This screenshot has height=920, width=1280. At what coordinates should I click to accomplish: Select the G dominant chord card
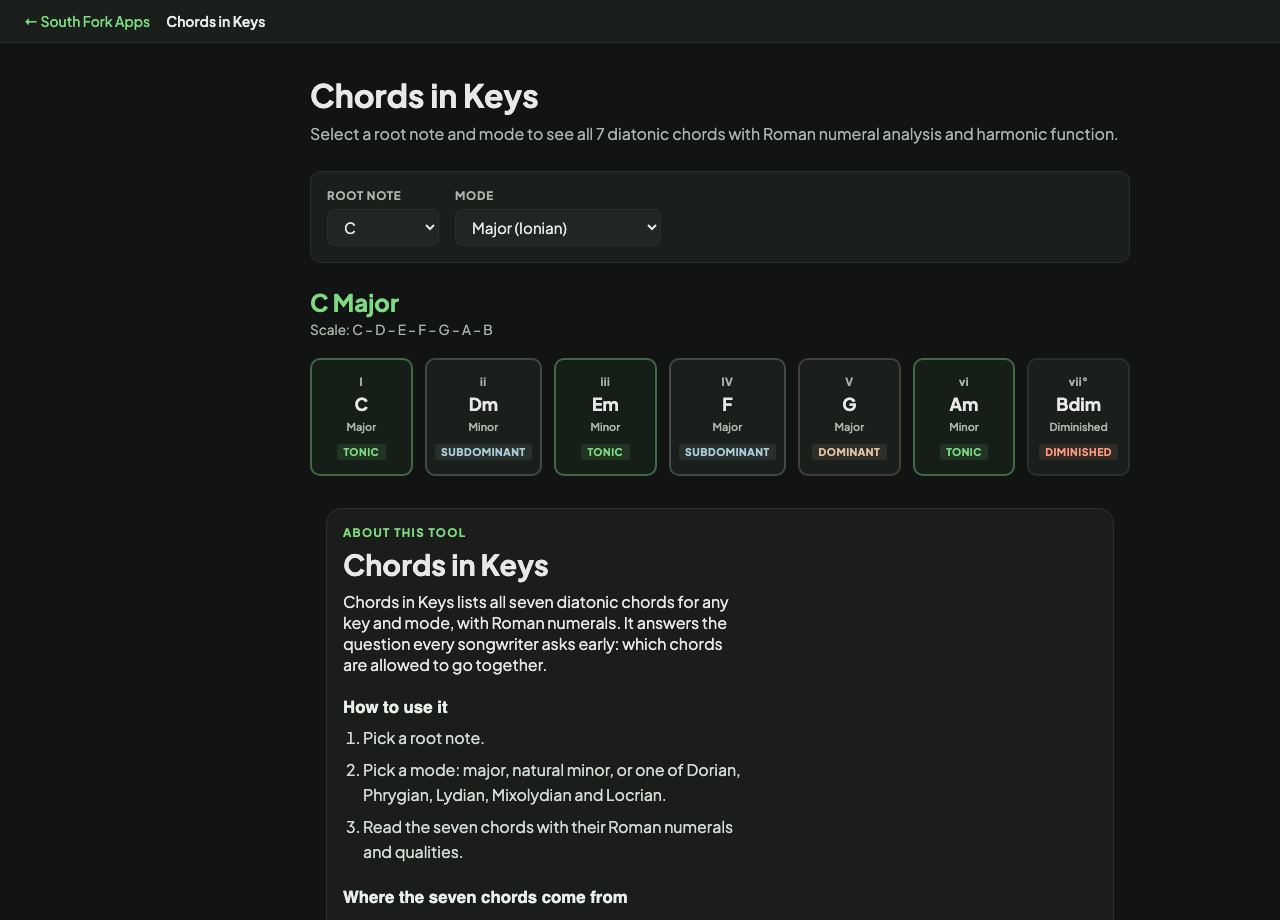click(849, 417)
